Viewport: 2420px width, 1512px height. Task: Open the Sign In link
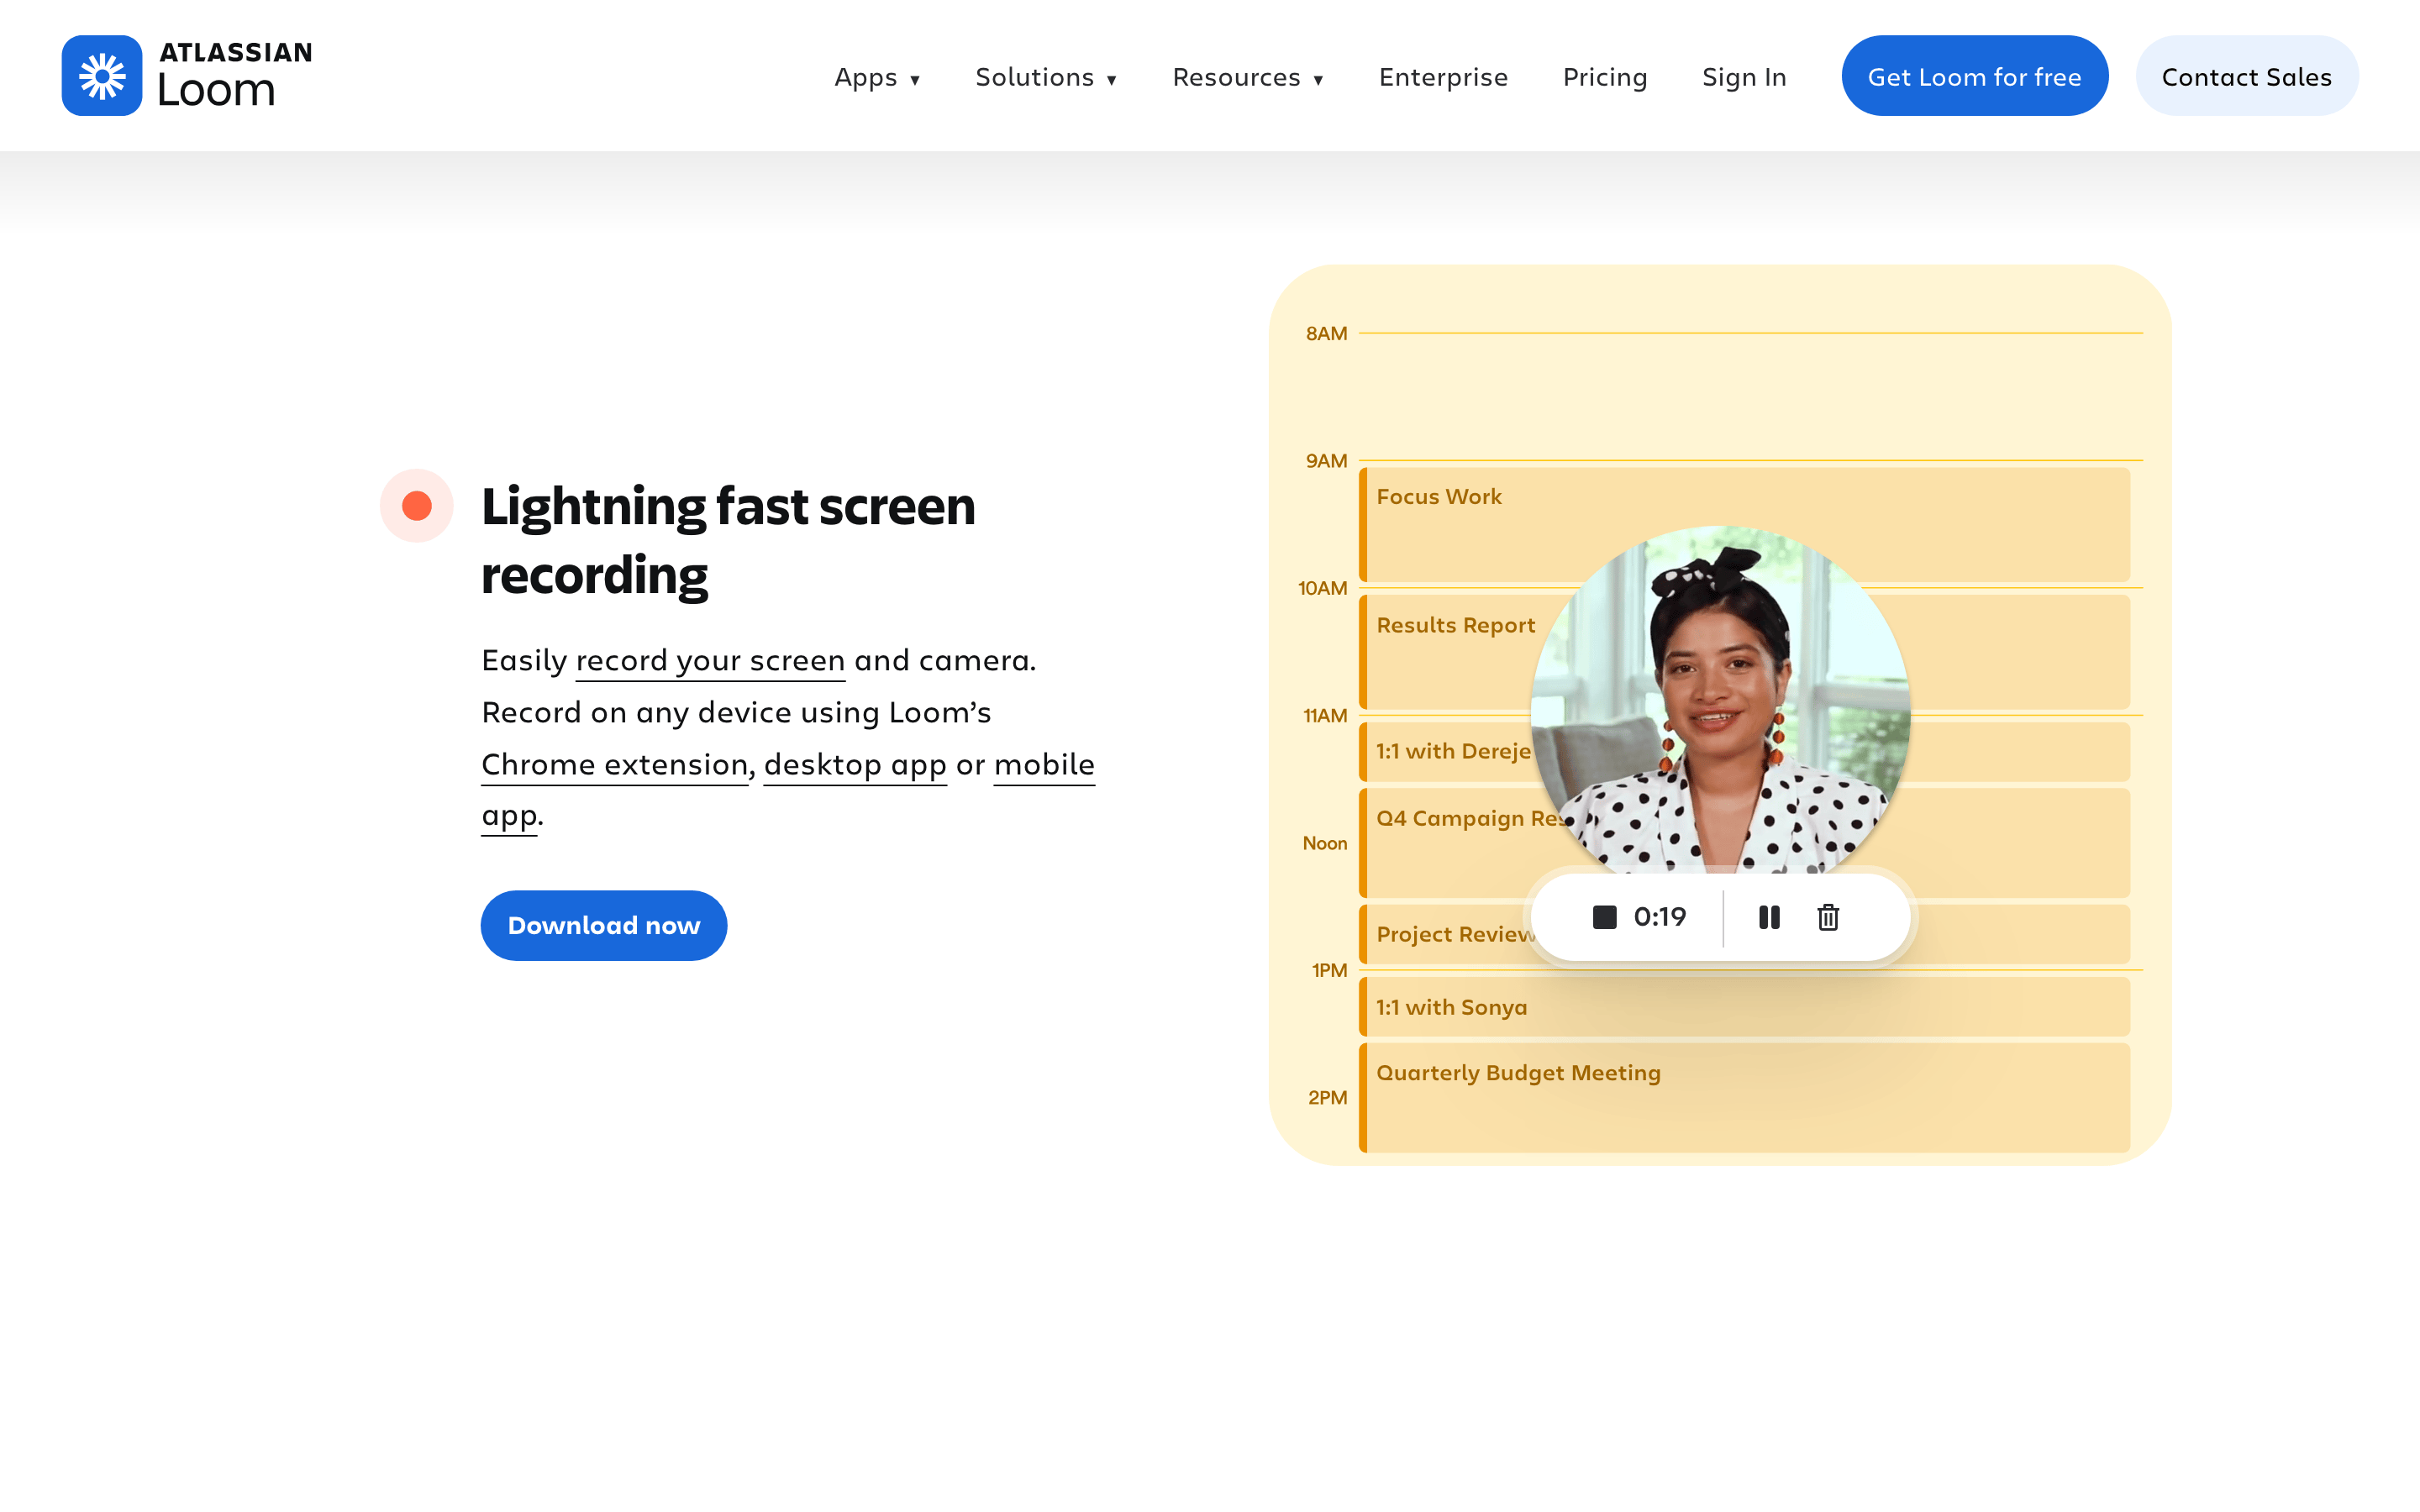[1744, 77]
